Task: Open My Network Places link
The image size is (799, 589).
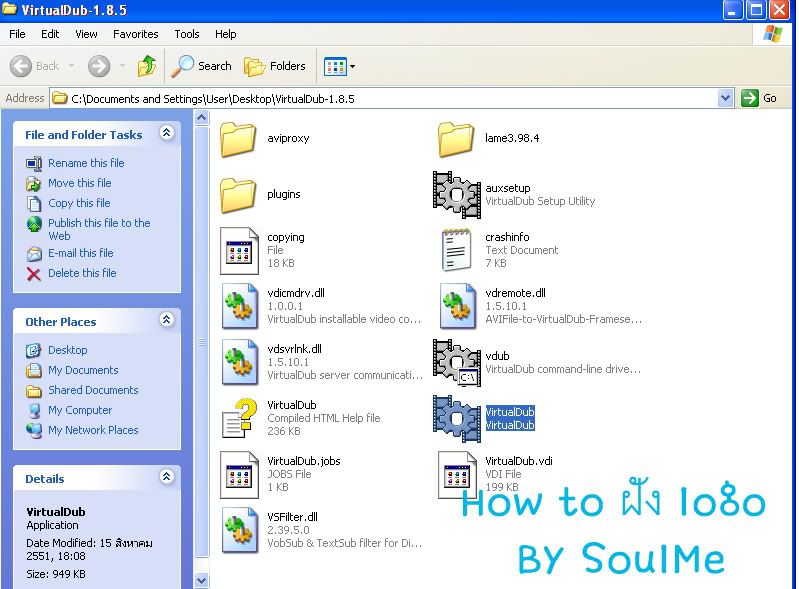Action: [93, 430]
